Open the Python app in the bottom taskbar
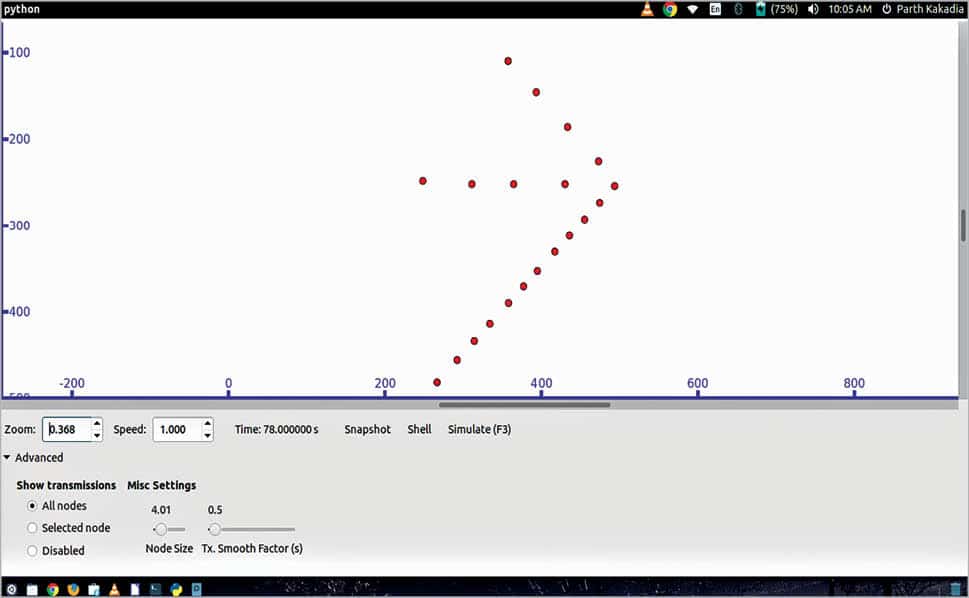 click(x=176, y=589)
